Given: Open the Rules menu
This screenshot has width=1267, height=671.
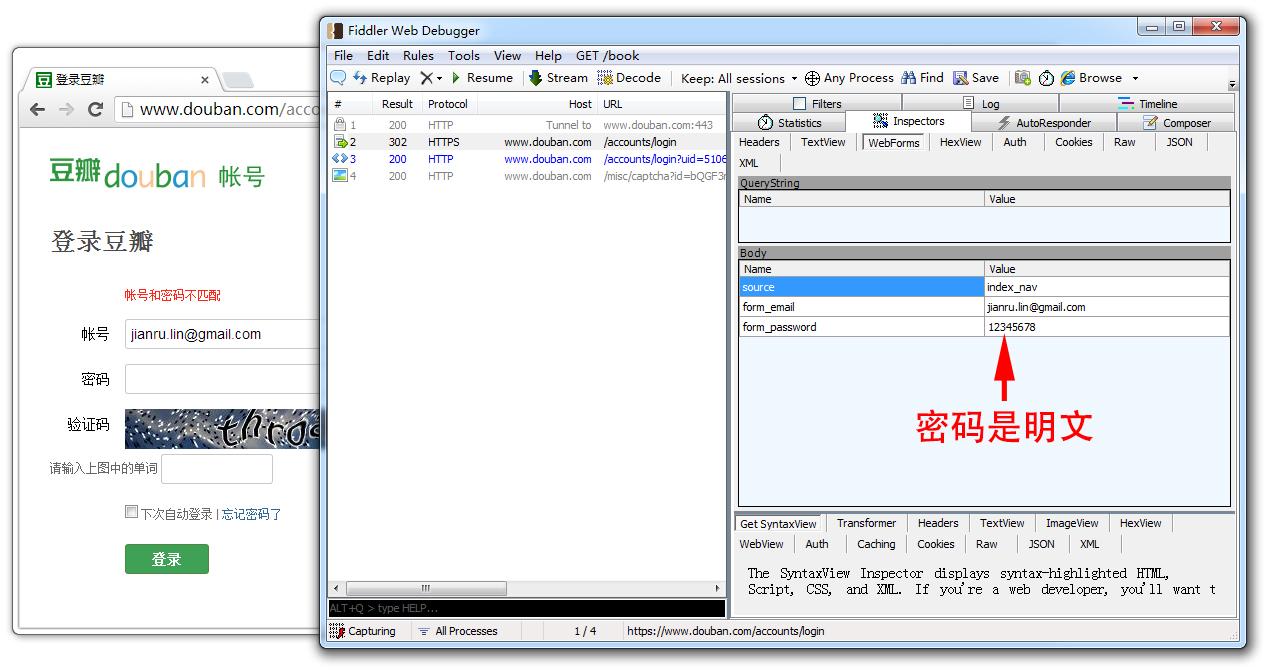Looking at the screenshot, I should click(x=418, y=55).
